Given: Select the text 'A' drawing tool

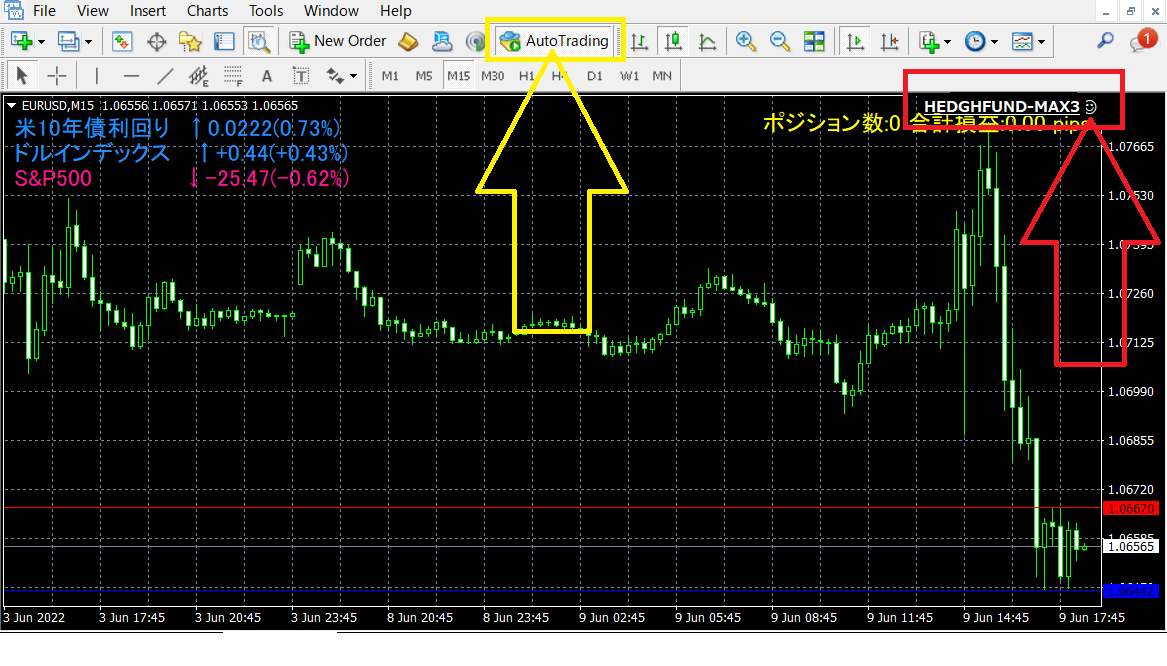Looking at the screenshot, I should coord(266,76).
